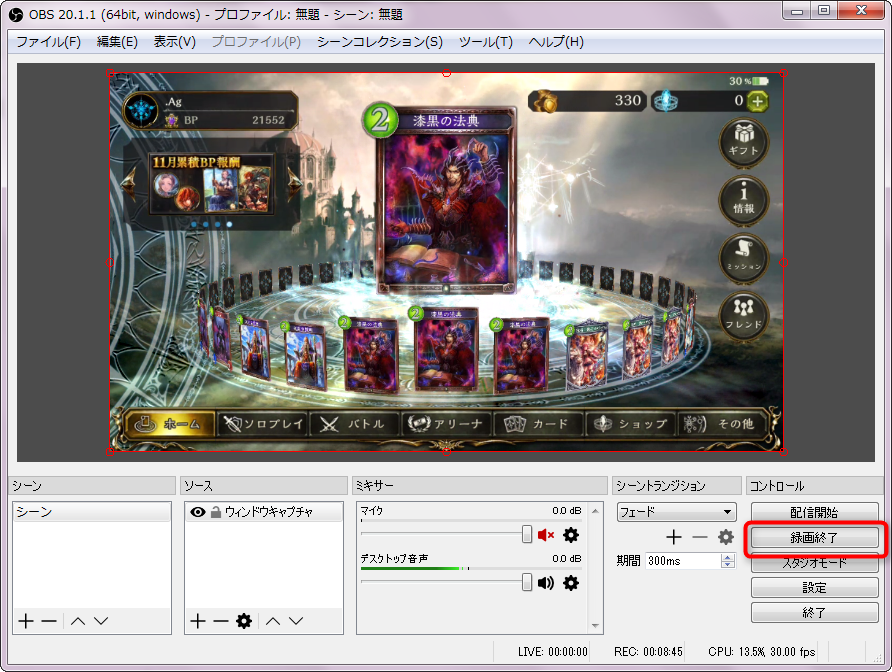Move the source down in the list

[296, 621]
